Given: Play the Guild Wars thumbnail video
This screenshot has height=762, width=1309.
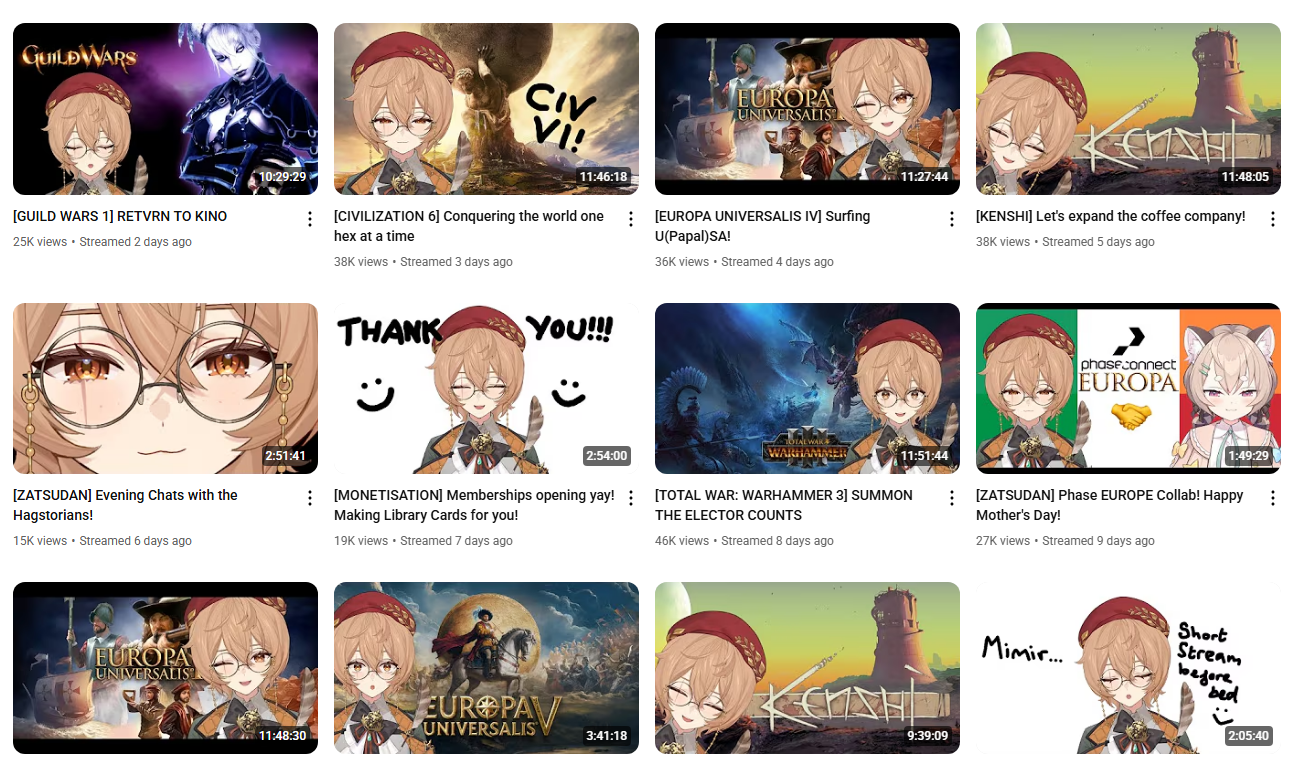Looking at the screenshot, I should pos(165,109).
